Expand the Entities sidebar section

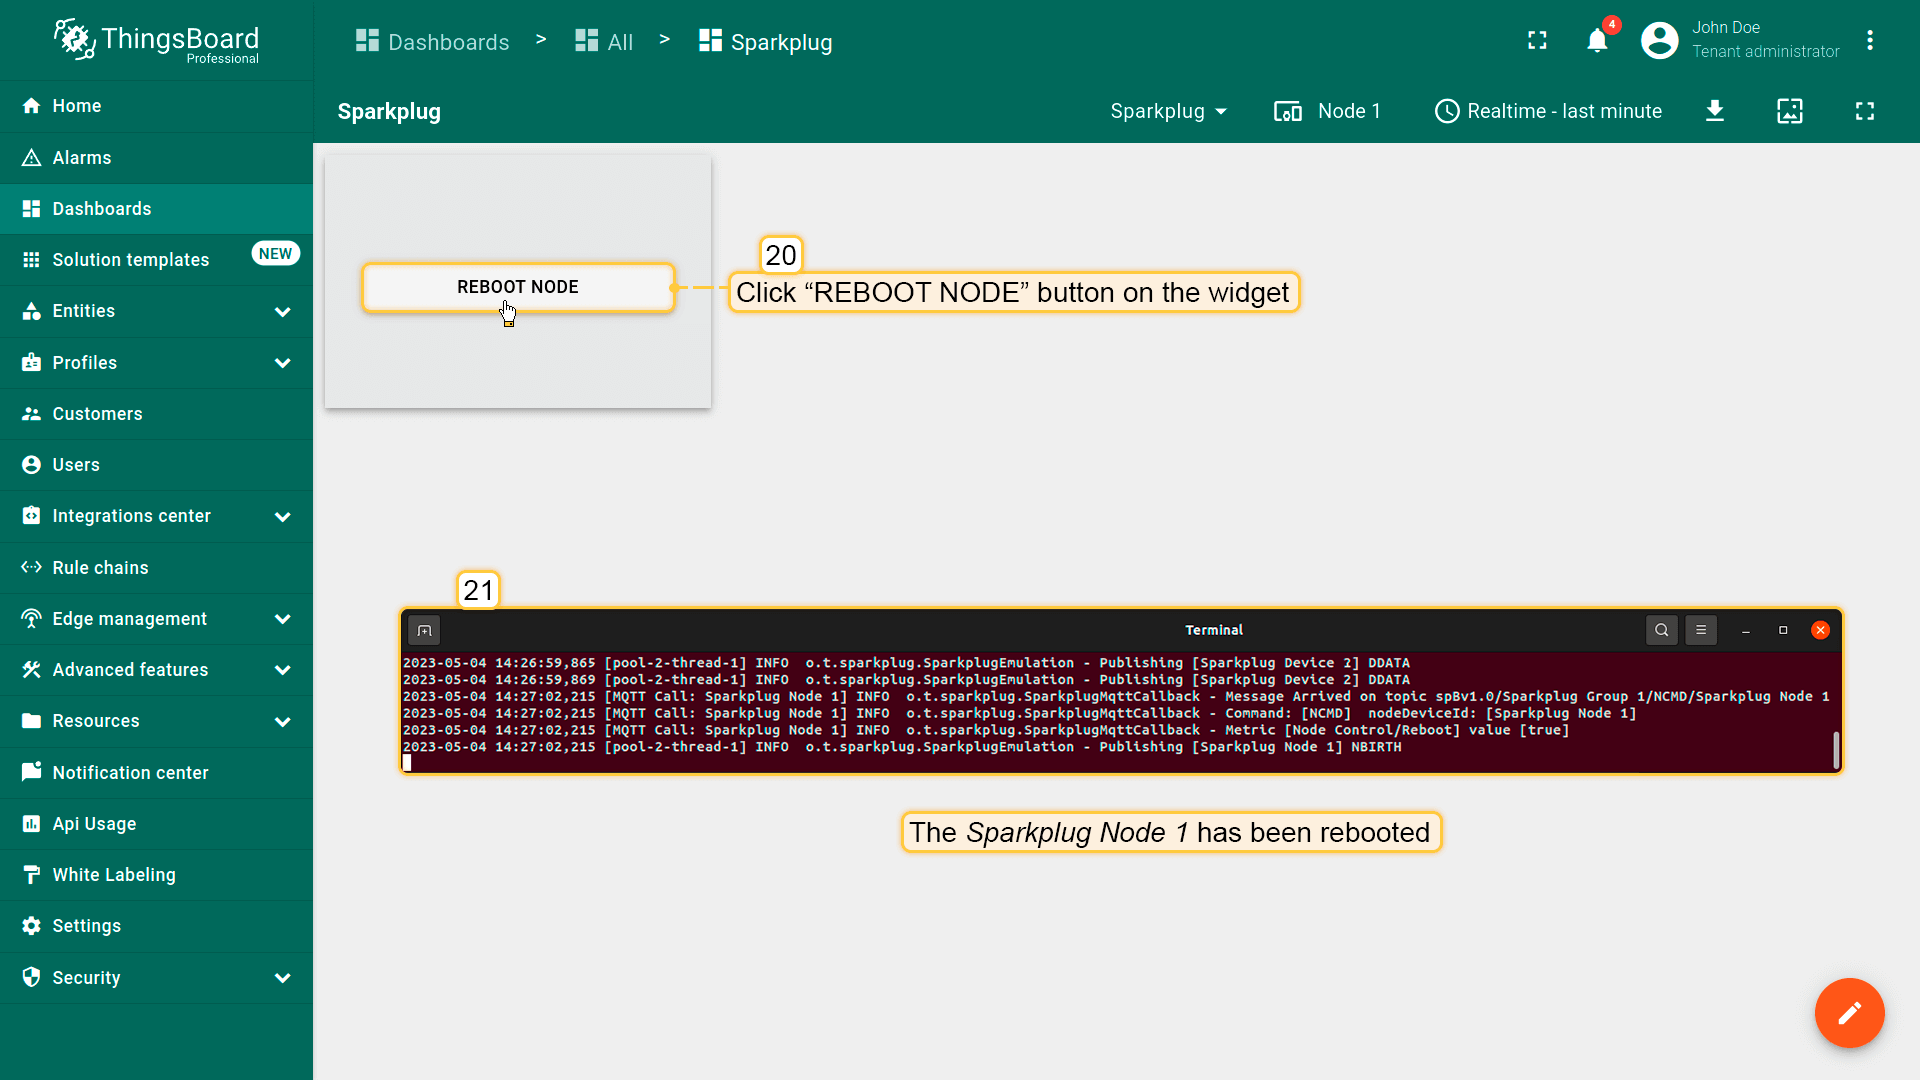pyautogui.click(x=283, y=312)
